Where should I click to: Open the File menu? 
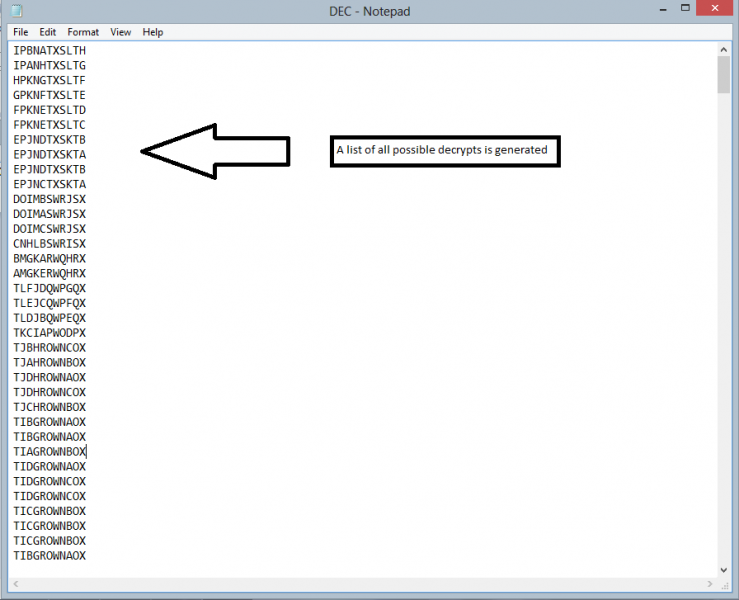coord(21,32)
